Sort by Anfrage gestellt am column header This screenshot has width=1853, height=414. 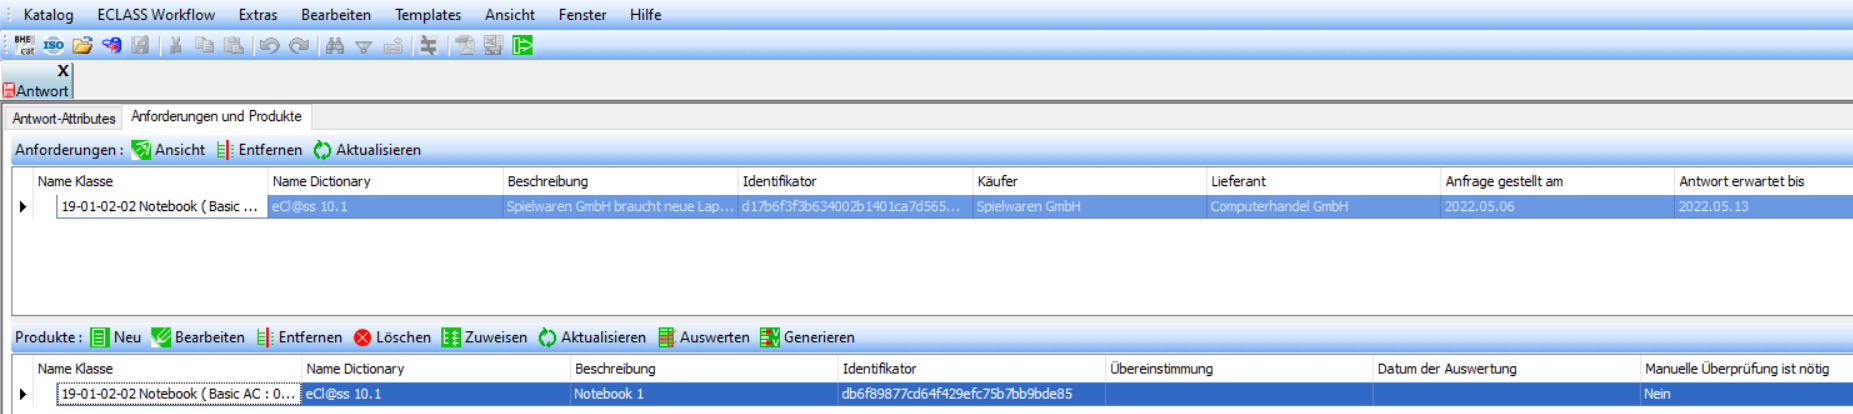[1503, 181]
